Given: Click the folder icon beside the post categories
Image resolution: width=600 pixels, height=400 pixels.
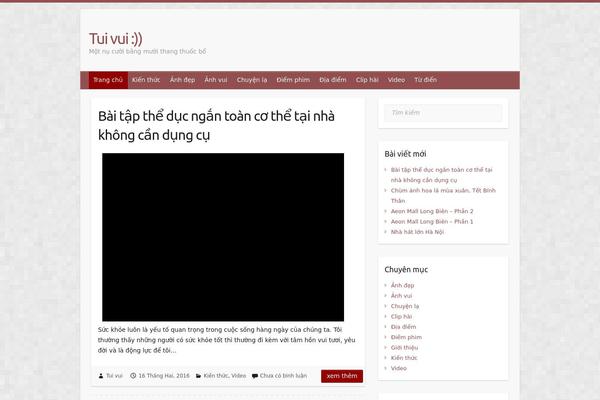Looking at the screenshot, I should click(x=198, y=376).
